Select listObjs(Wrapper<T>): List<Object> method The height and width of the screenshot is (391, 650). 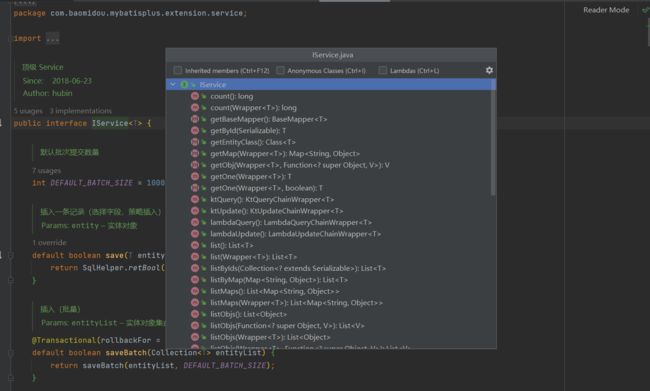pos(270,337)
